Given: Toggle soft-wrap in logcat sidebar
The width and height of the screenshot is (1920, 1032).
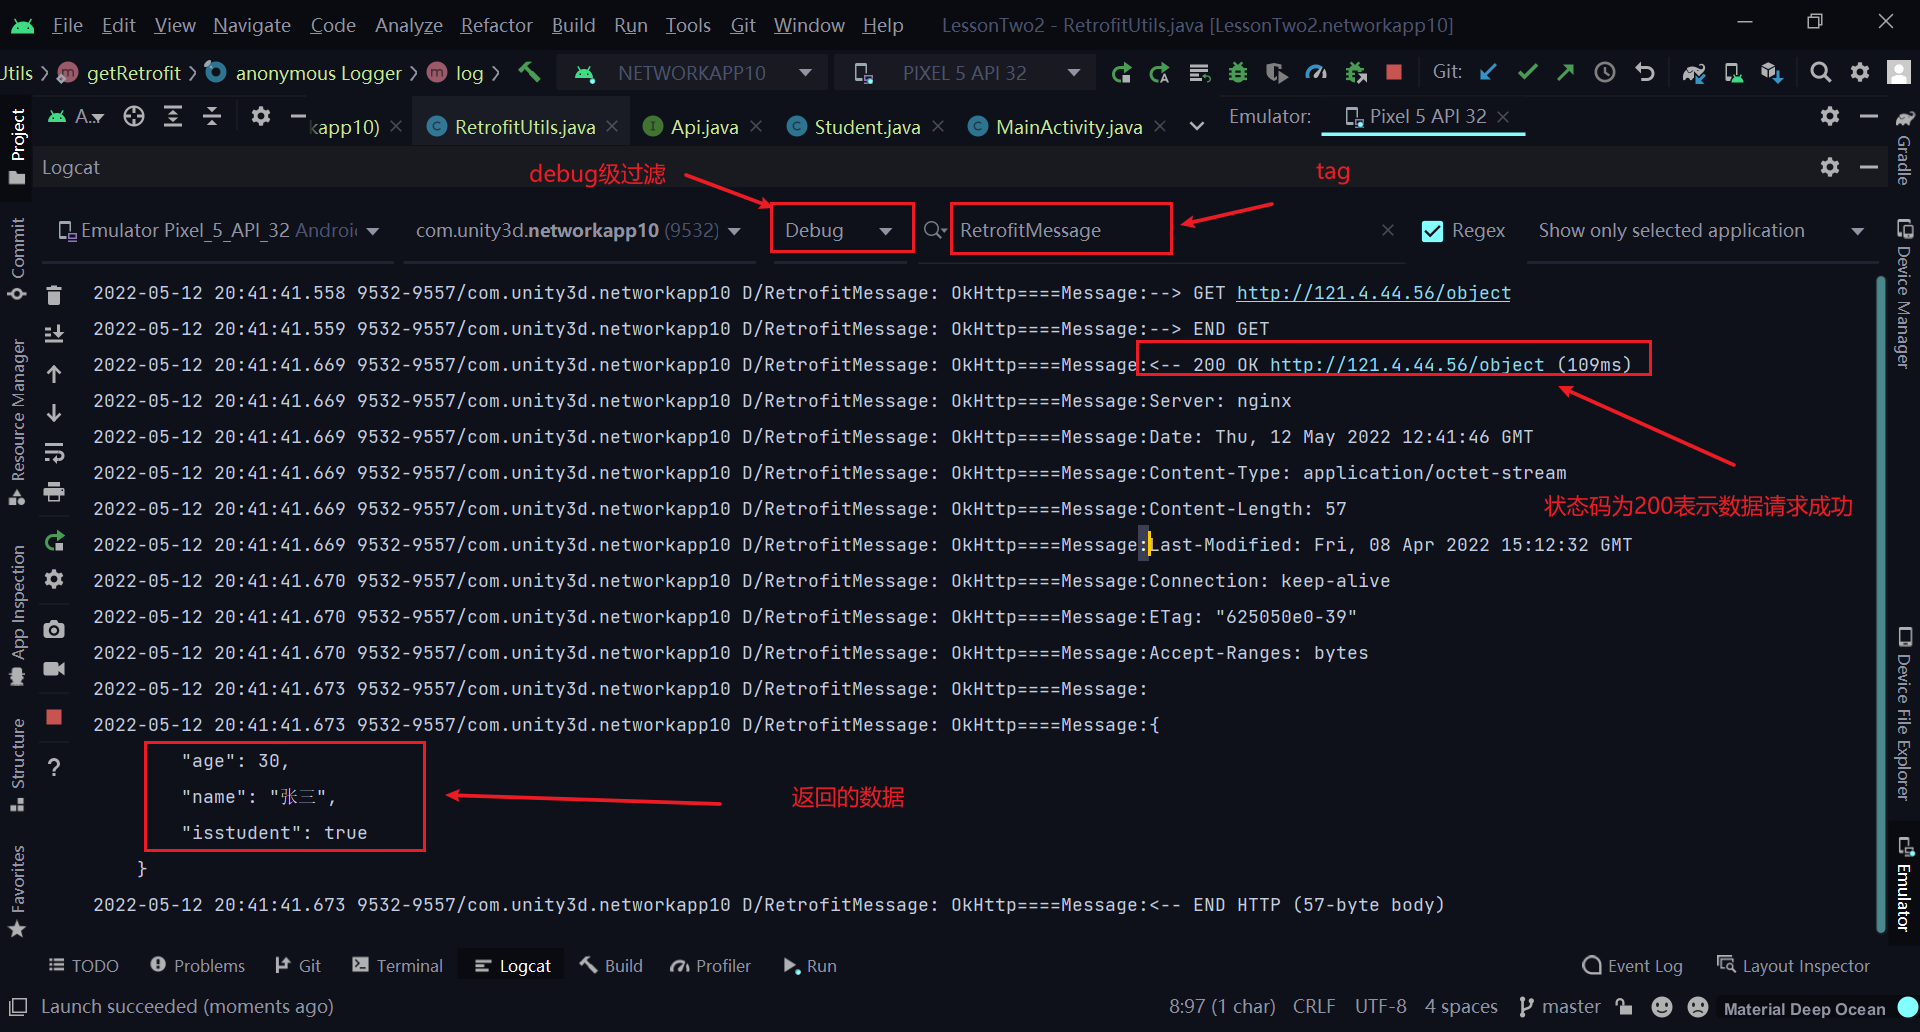Looking at the screenshot, I should 54,453.
